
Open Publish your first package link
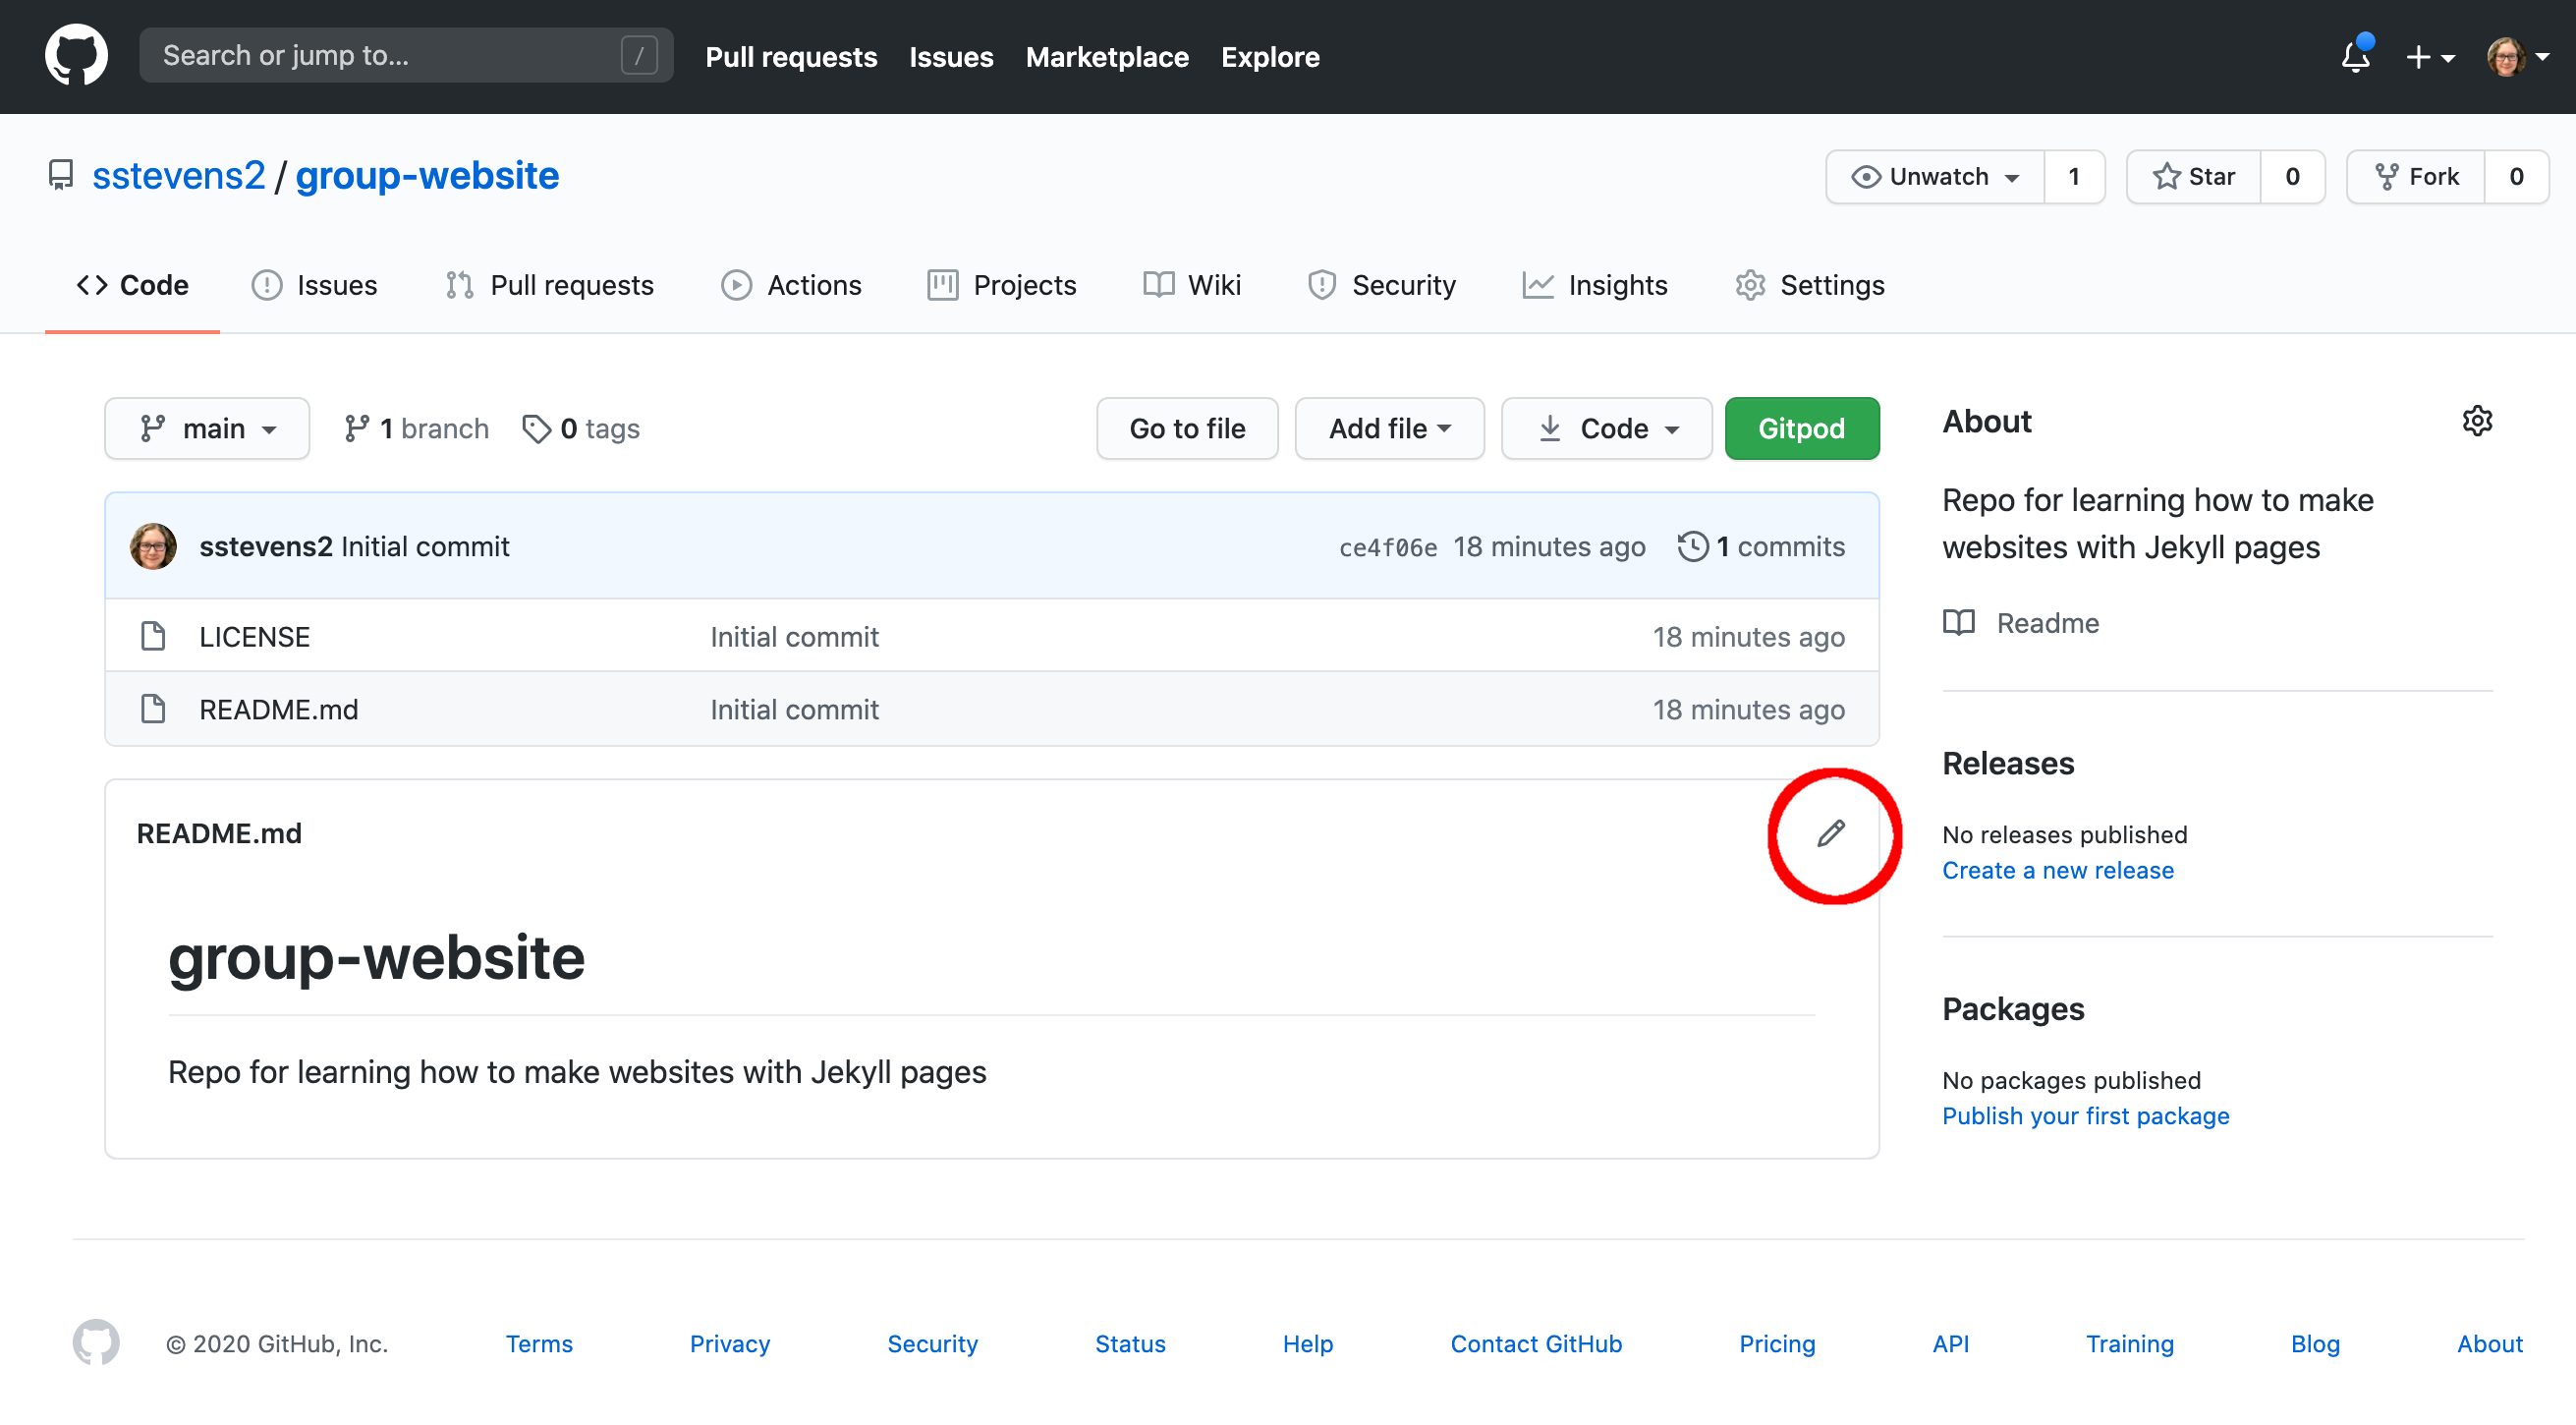2086,1115
